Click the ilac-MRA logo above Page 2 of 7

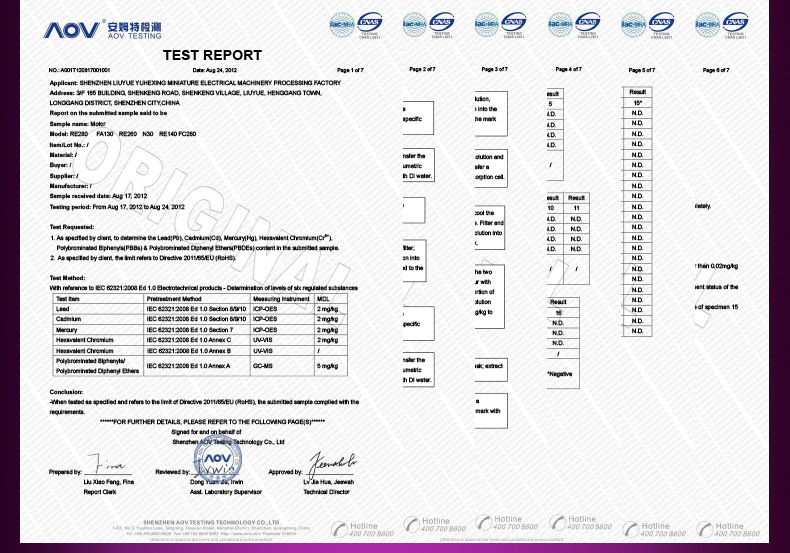point(415,25)
